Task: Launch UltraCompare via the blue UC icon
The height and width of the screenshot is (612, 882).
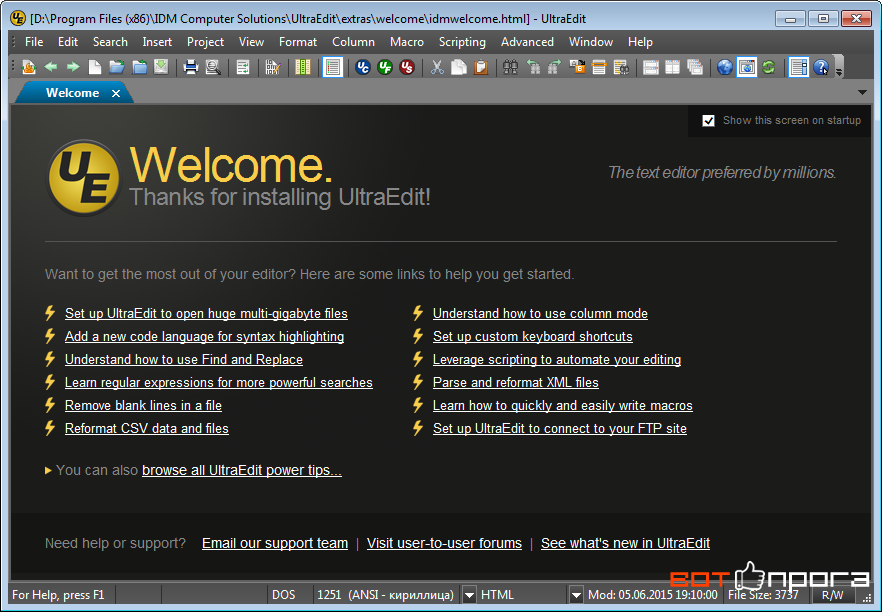Action: click(x=363, y=68)
